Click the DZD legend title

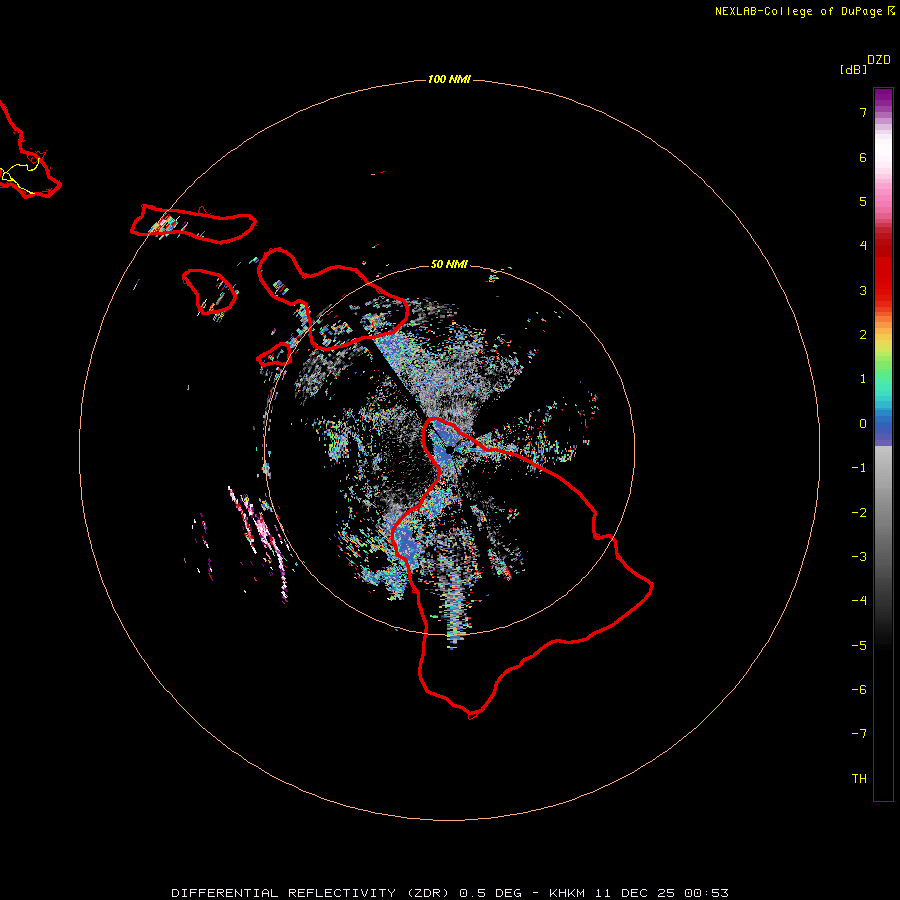click(x=879, y=60)
